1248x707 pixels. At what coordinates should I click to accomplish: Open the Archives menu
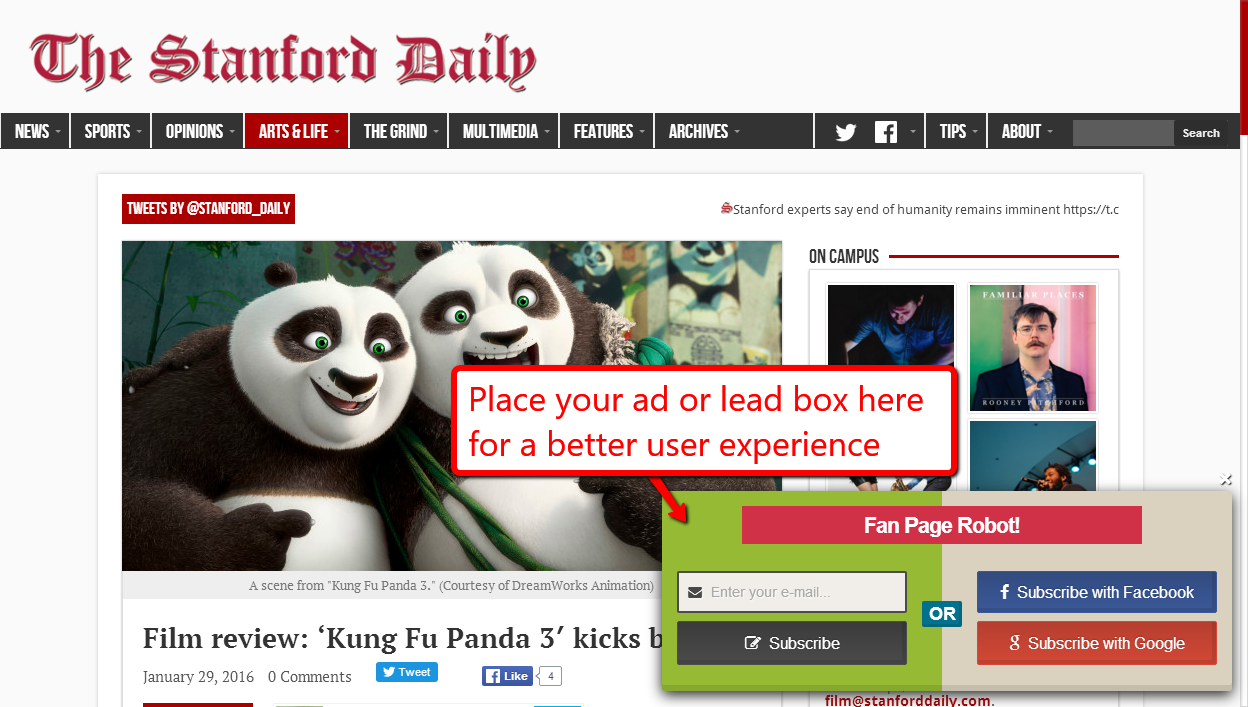click(703, 131)
